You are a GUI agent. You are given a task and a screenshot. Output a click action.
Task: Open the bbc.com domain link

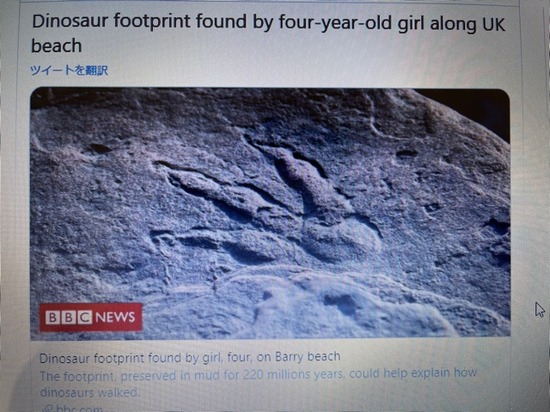pos(79,408)
